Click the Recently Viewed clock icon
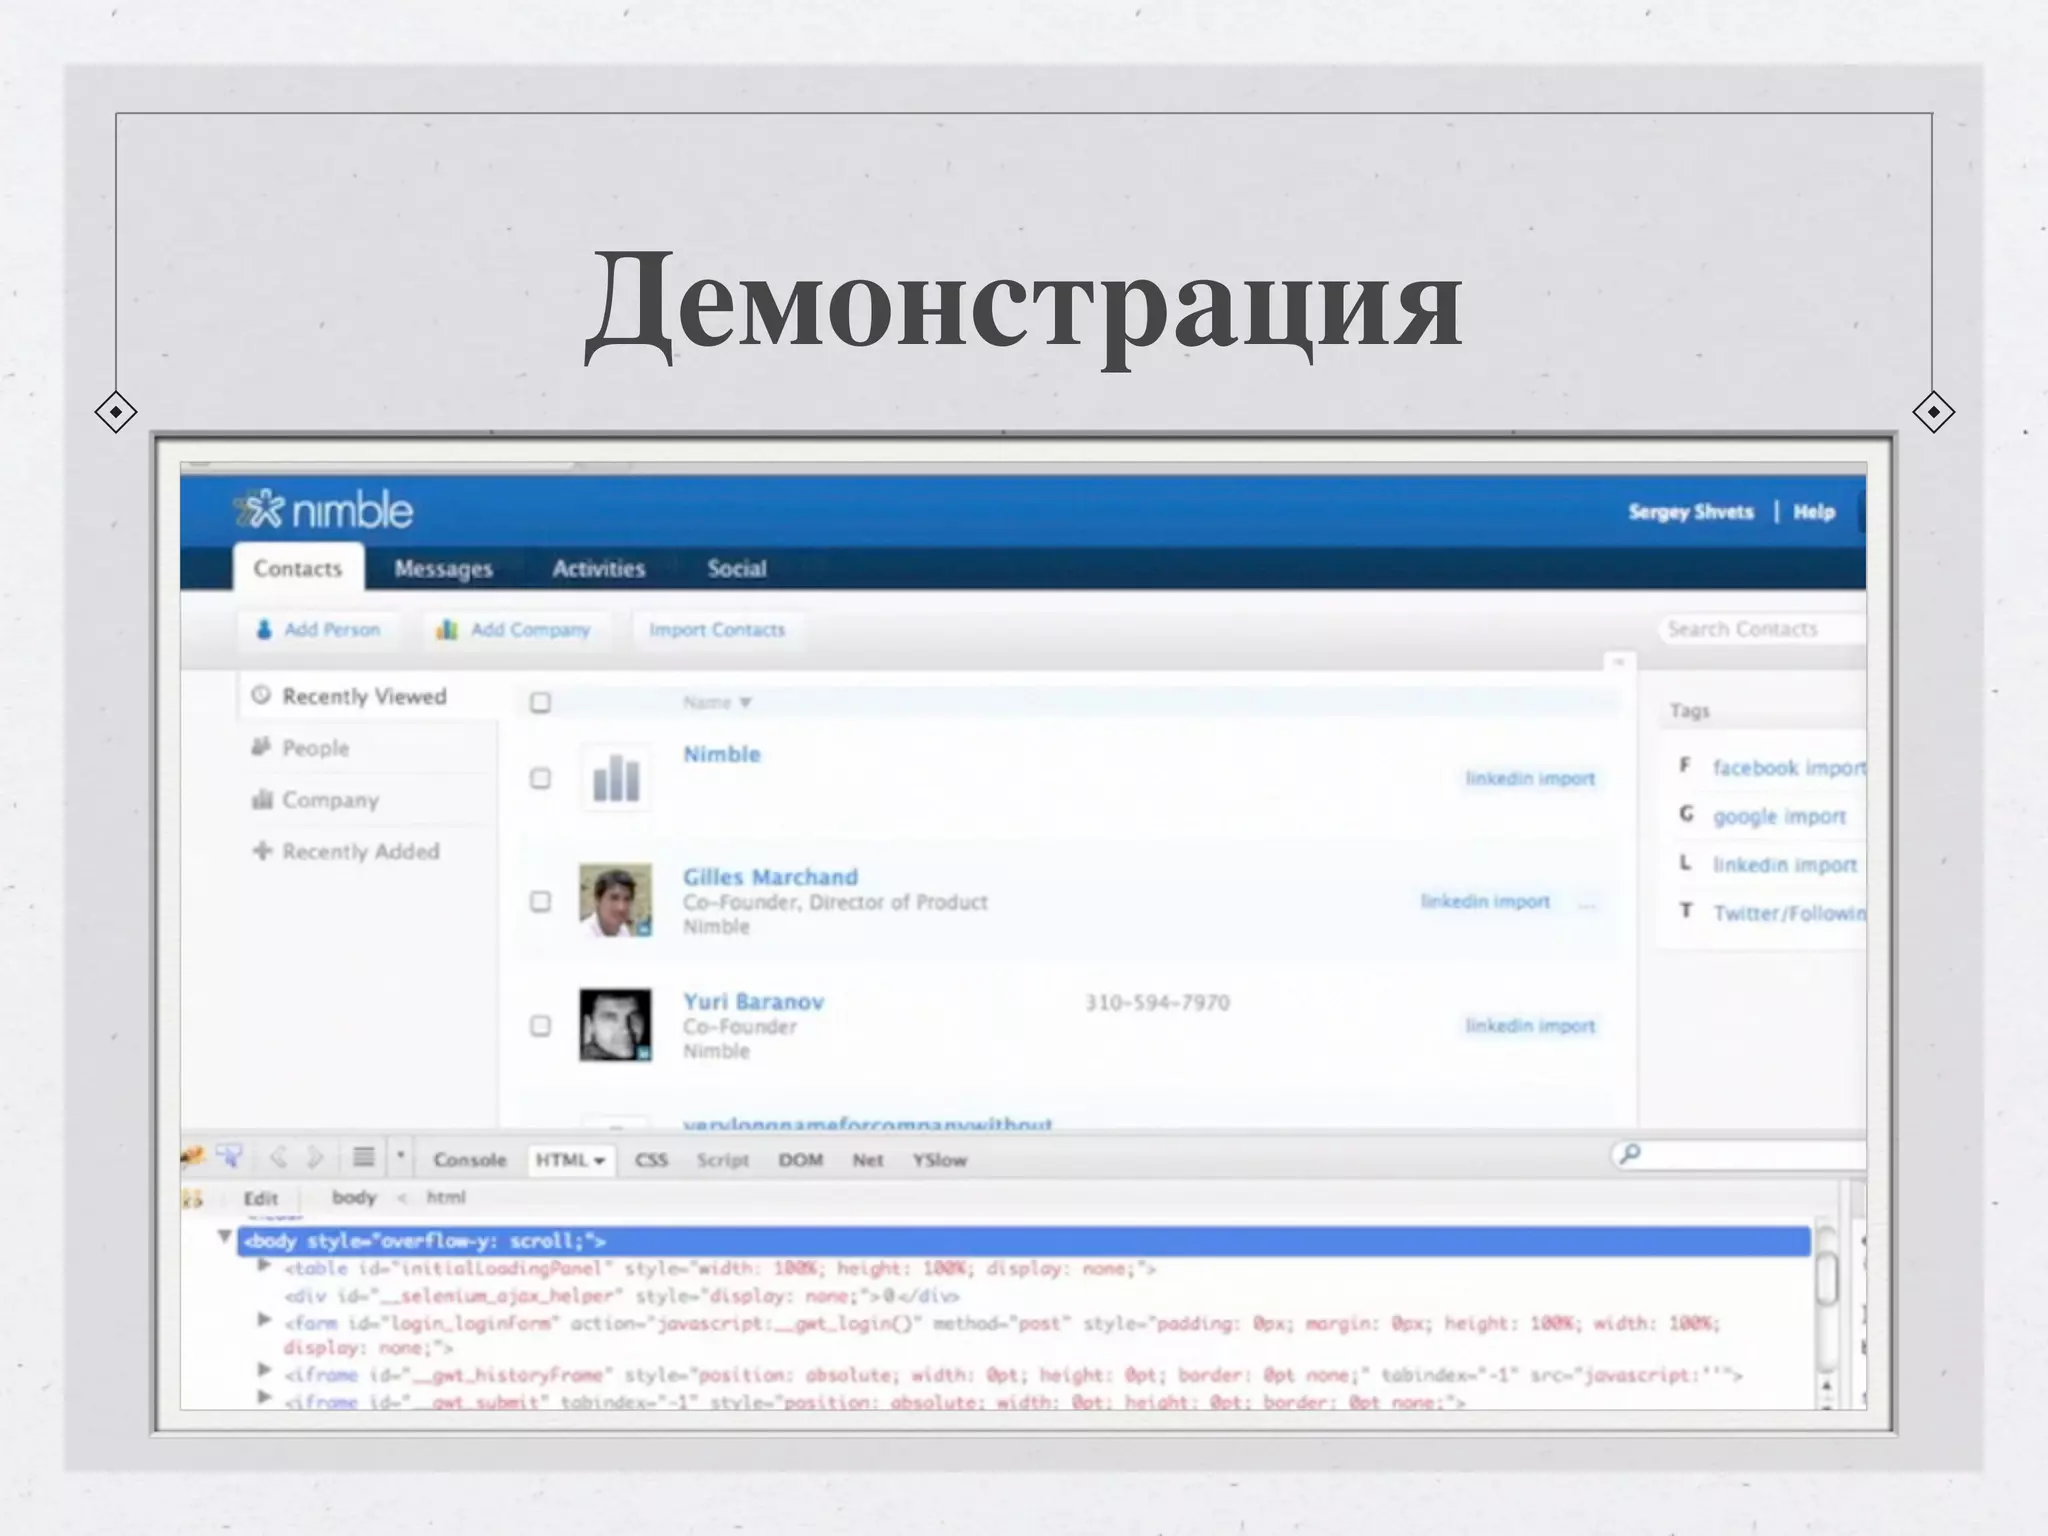The height and width of the screenshot is (1536, 2048). pos(261,695)
